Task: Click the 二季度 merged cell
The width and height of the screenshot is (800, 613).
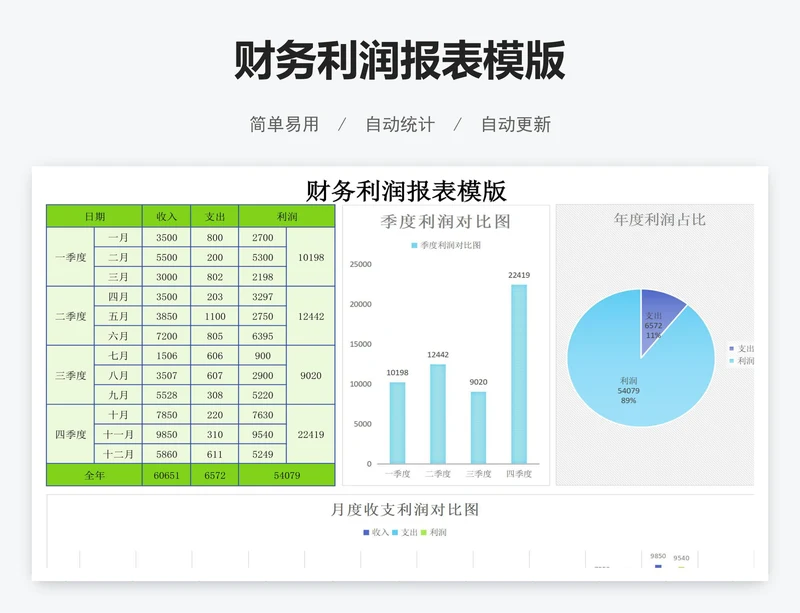Action: pyautogui.click(x=72, y=316)
